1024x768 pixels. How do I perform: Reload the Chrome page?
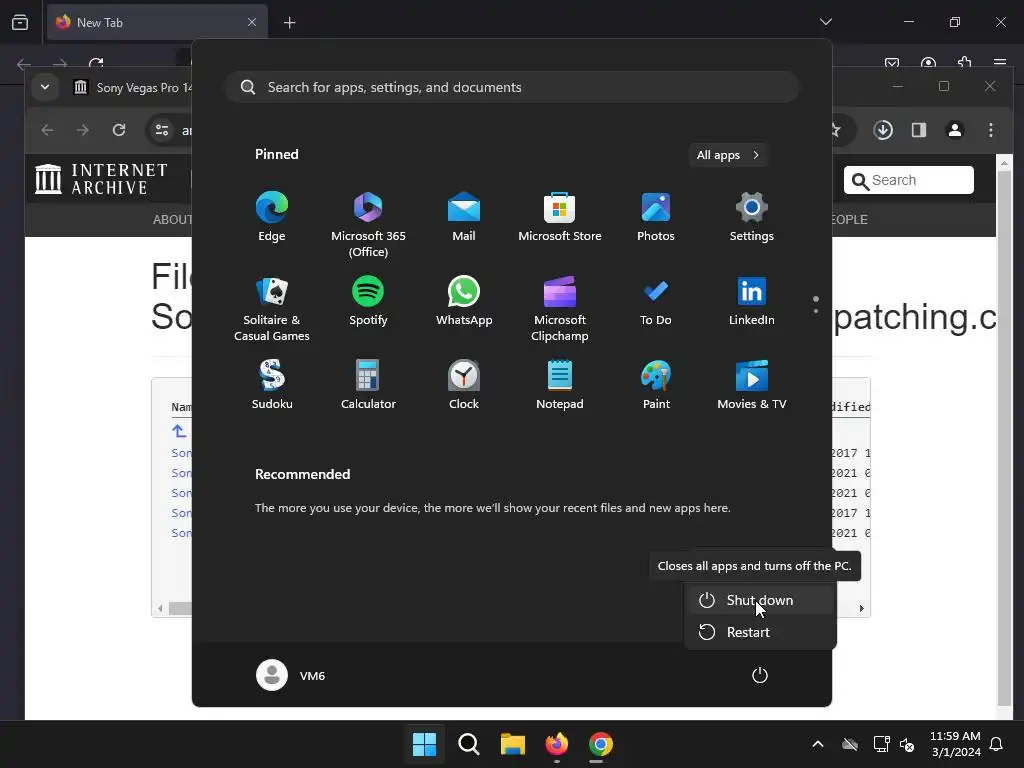click(118, 130)
